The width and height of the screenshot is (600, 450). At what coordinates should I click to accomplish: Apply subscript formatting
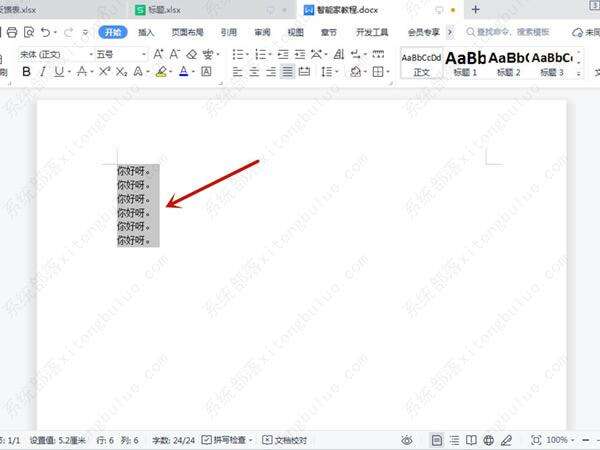click(x=121, y=72)
